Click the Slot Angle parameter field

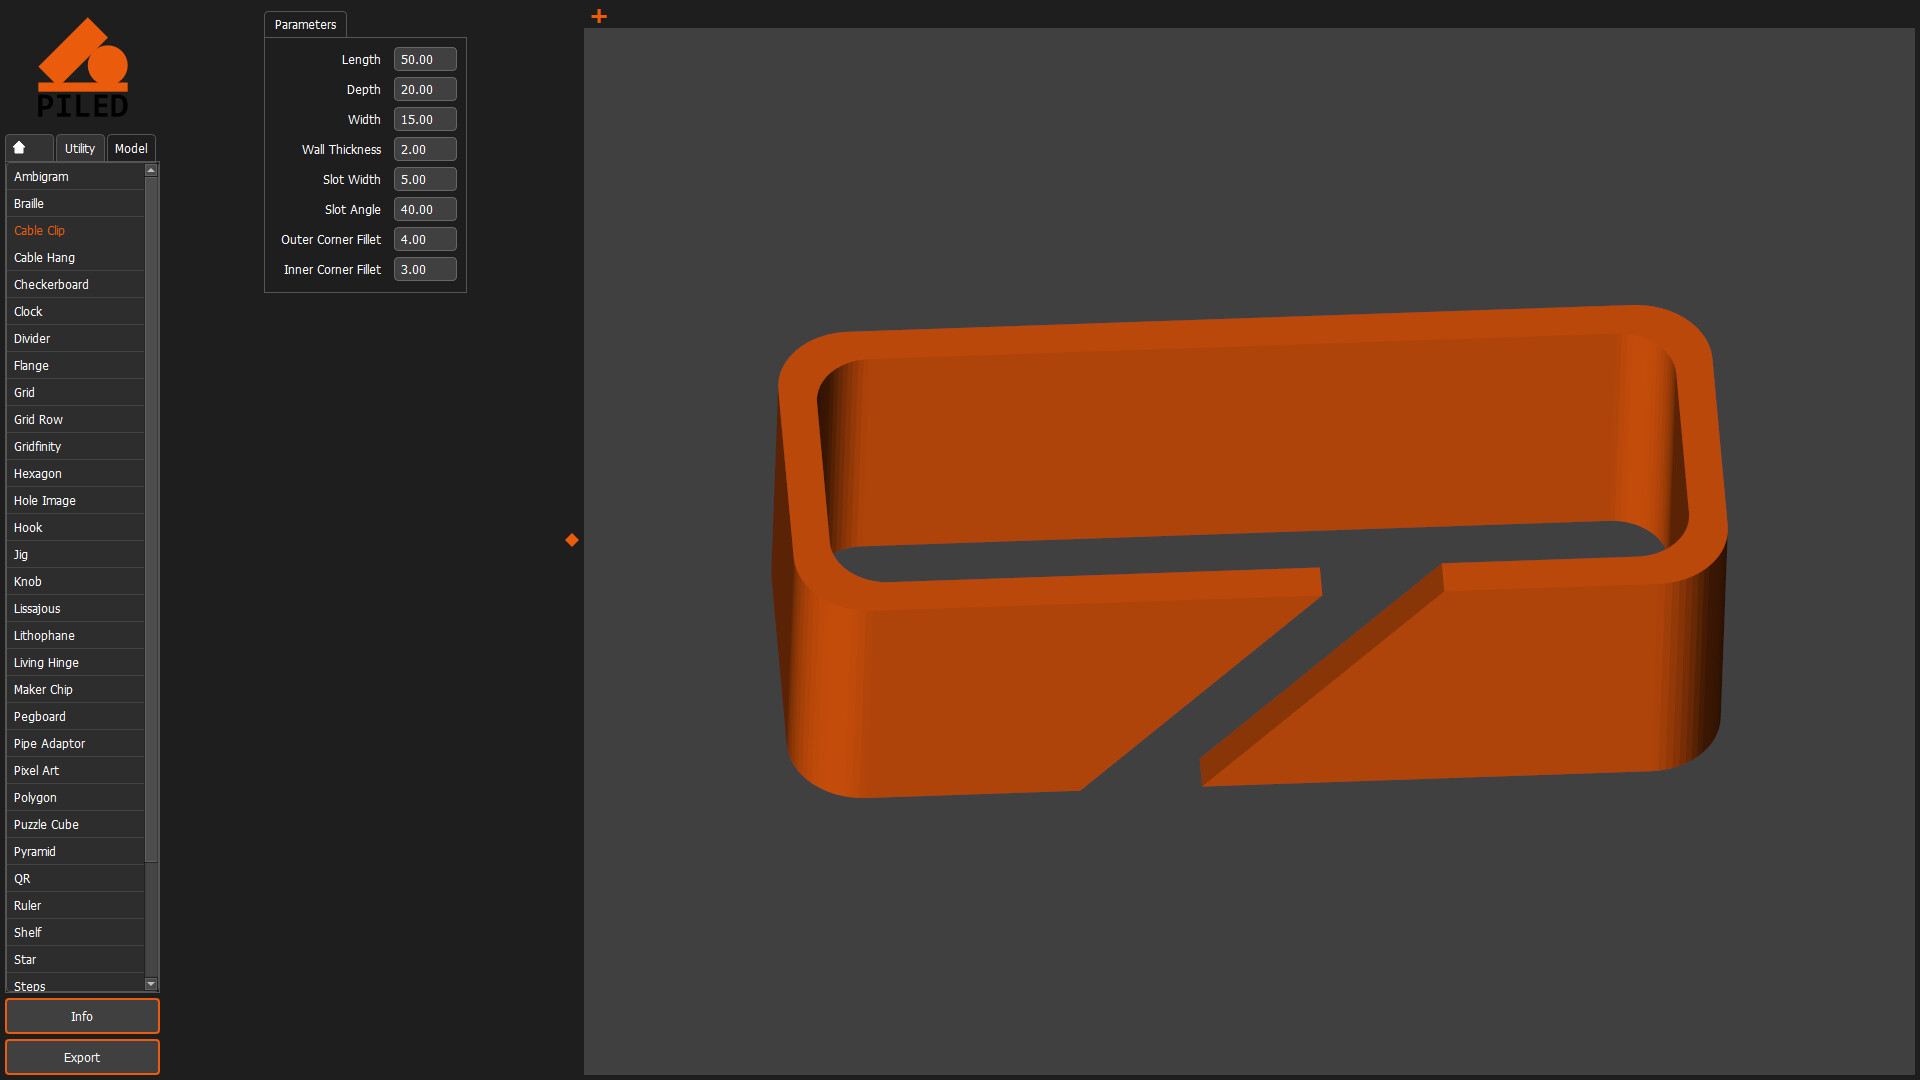425,209
